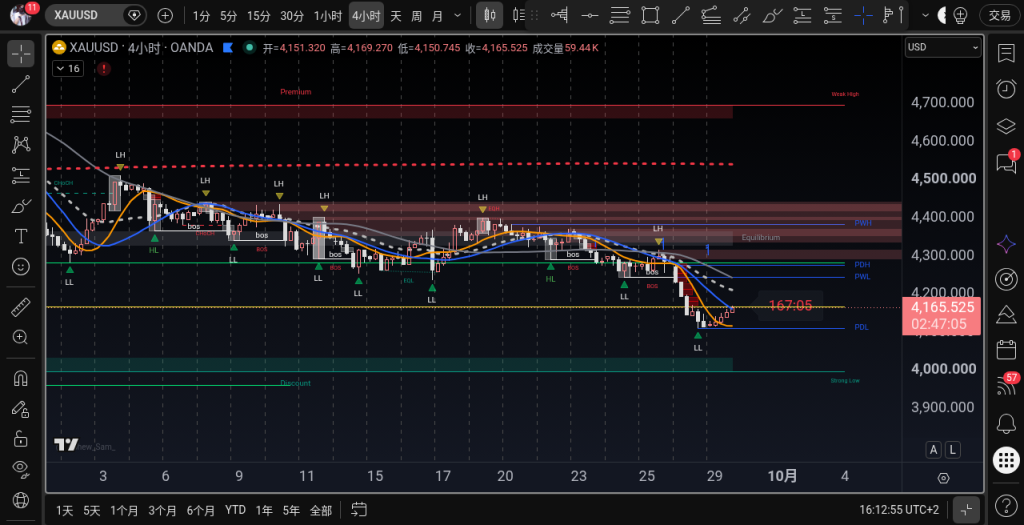Screen dimensions: 1024x525
Task: Open the object tree layers panel
Action: [1006, 126]
